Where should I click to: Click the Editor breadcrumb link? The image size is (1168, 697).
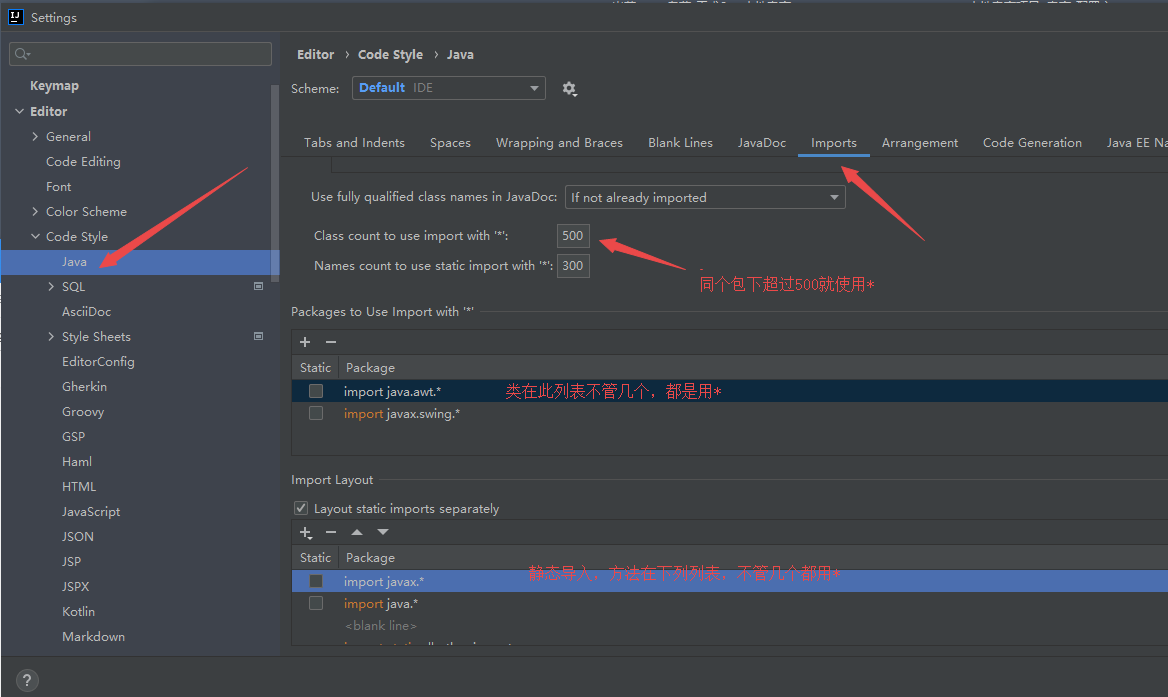click(x=315, y=54)
